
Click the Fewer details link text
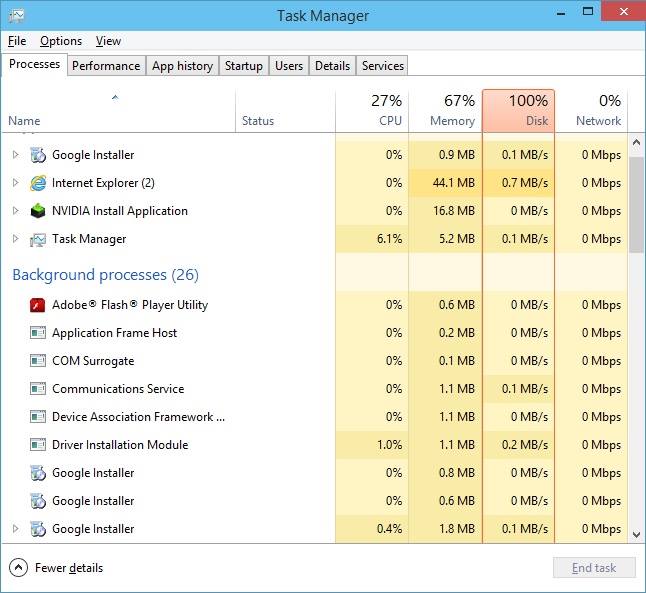(69, 568)
